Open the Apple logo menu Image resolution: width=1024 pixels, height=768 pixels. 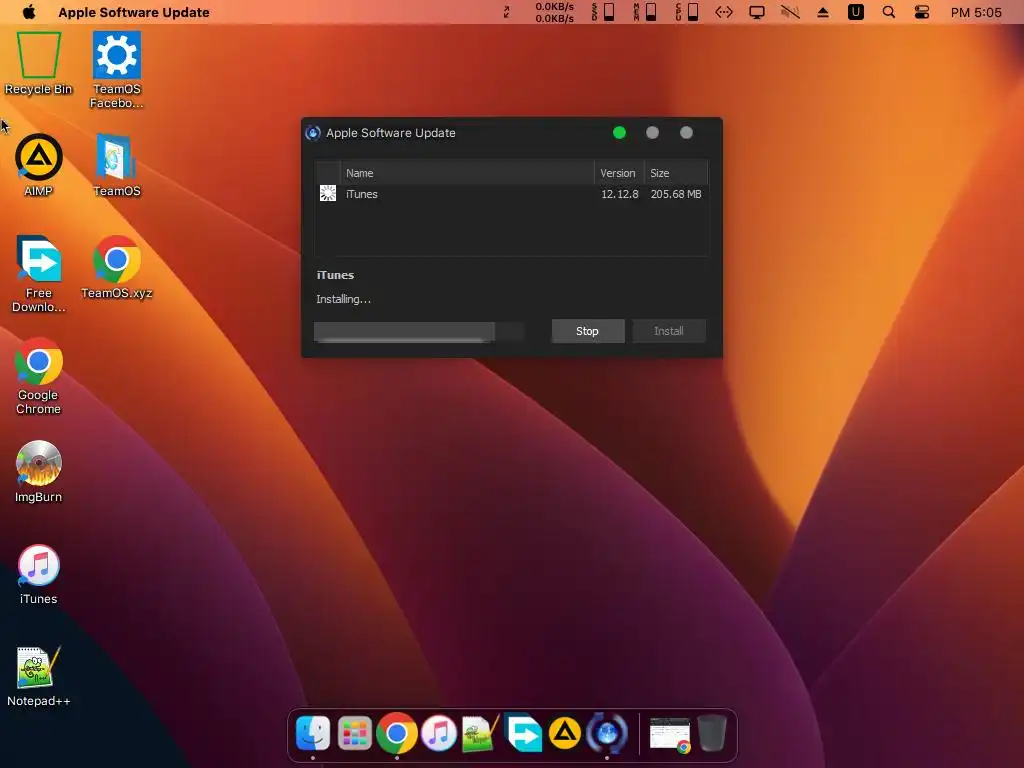click(x=29, y=12)
